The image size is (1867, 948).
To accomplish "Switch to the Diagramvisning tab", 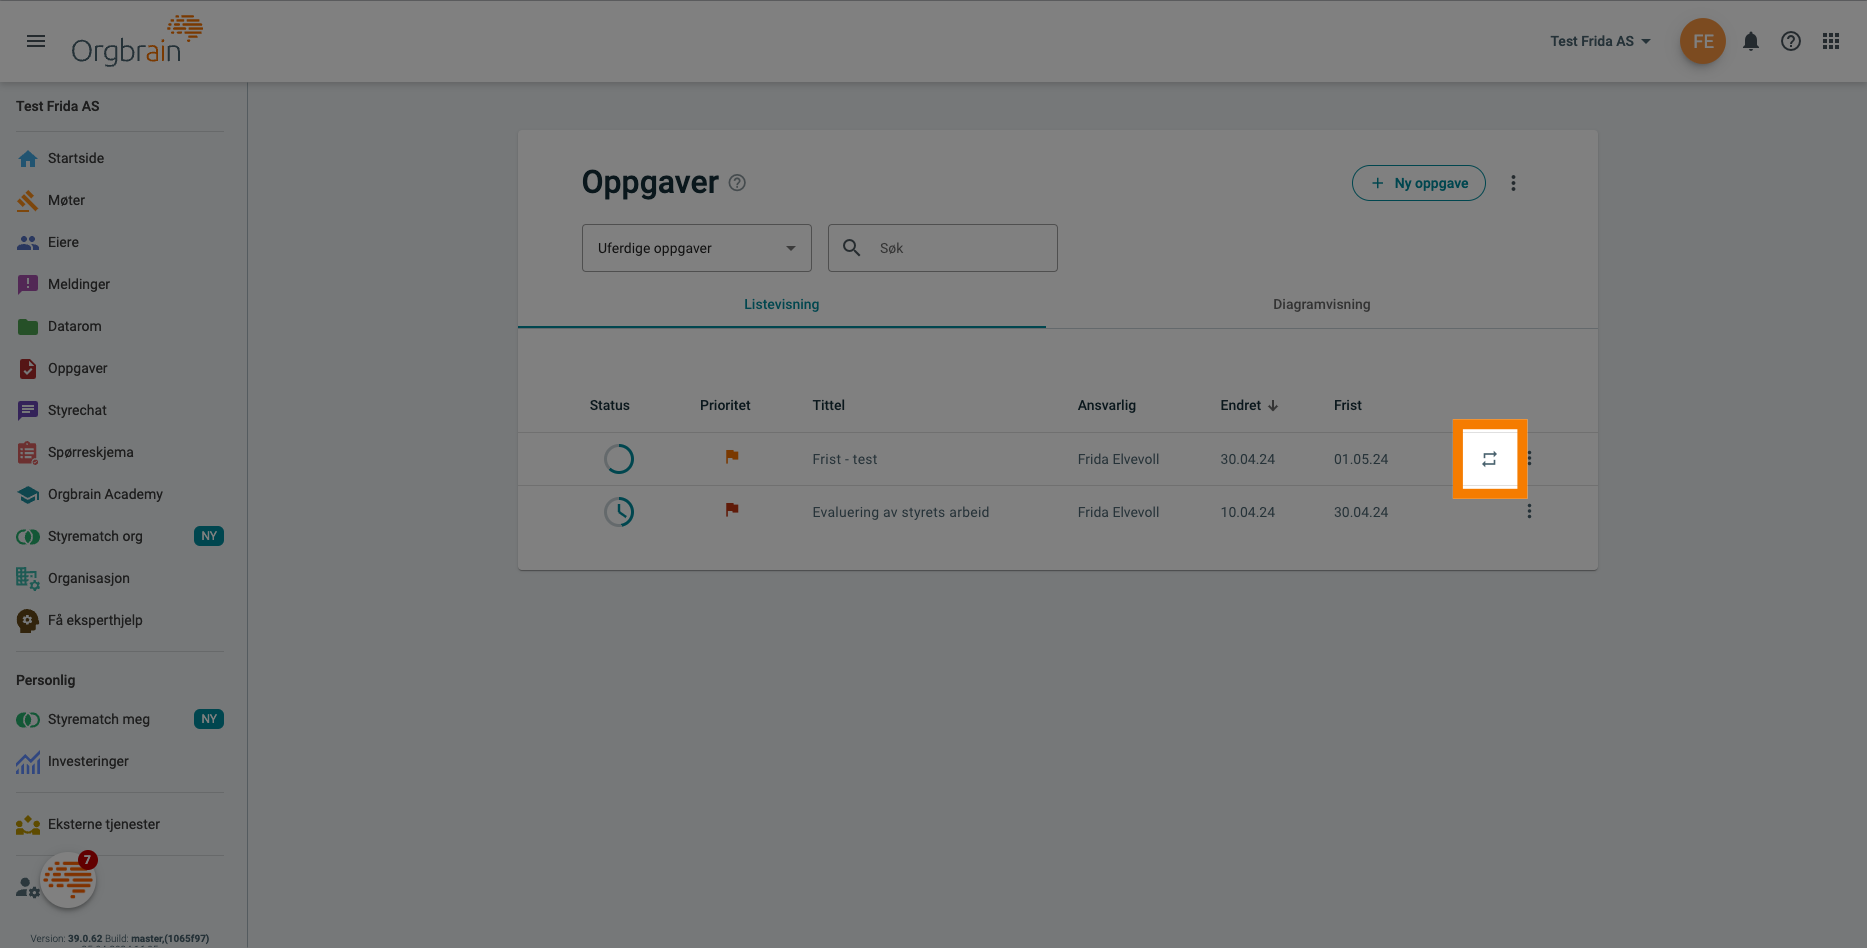I will 1321,304.
